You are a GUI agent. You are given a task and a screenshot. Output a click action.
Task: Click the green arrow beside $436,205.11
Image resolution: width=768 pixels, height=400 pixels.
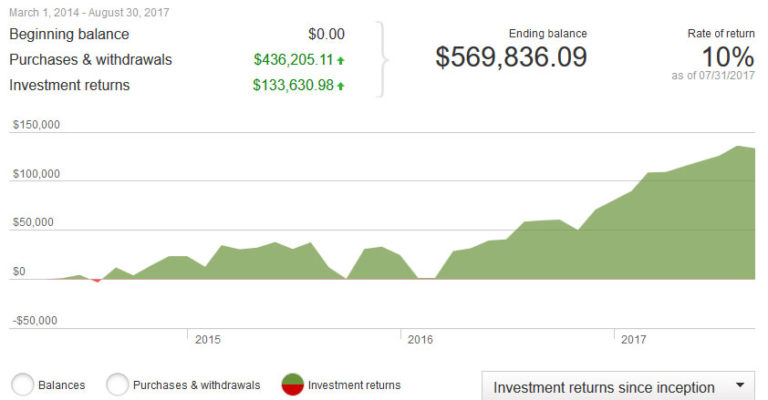point(341,60)
